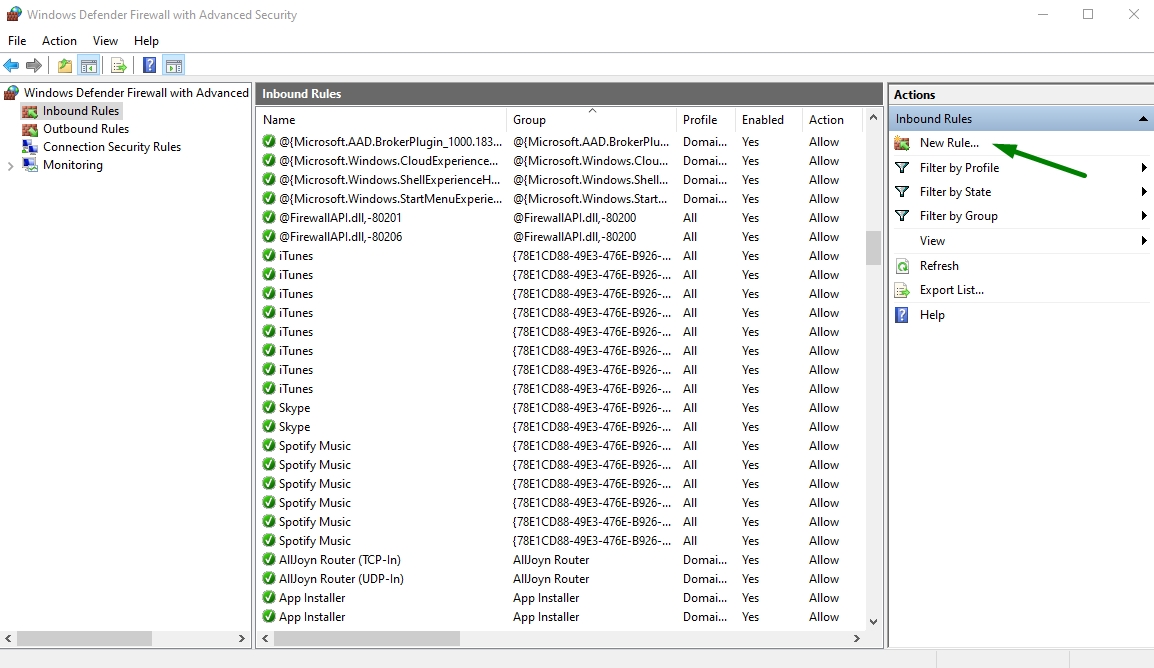1154x668 pixels.
Task: Click Help in the Actions pane
Action: pos(932,315)
